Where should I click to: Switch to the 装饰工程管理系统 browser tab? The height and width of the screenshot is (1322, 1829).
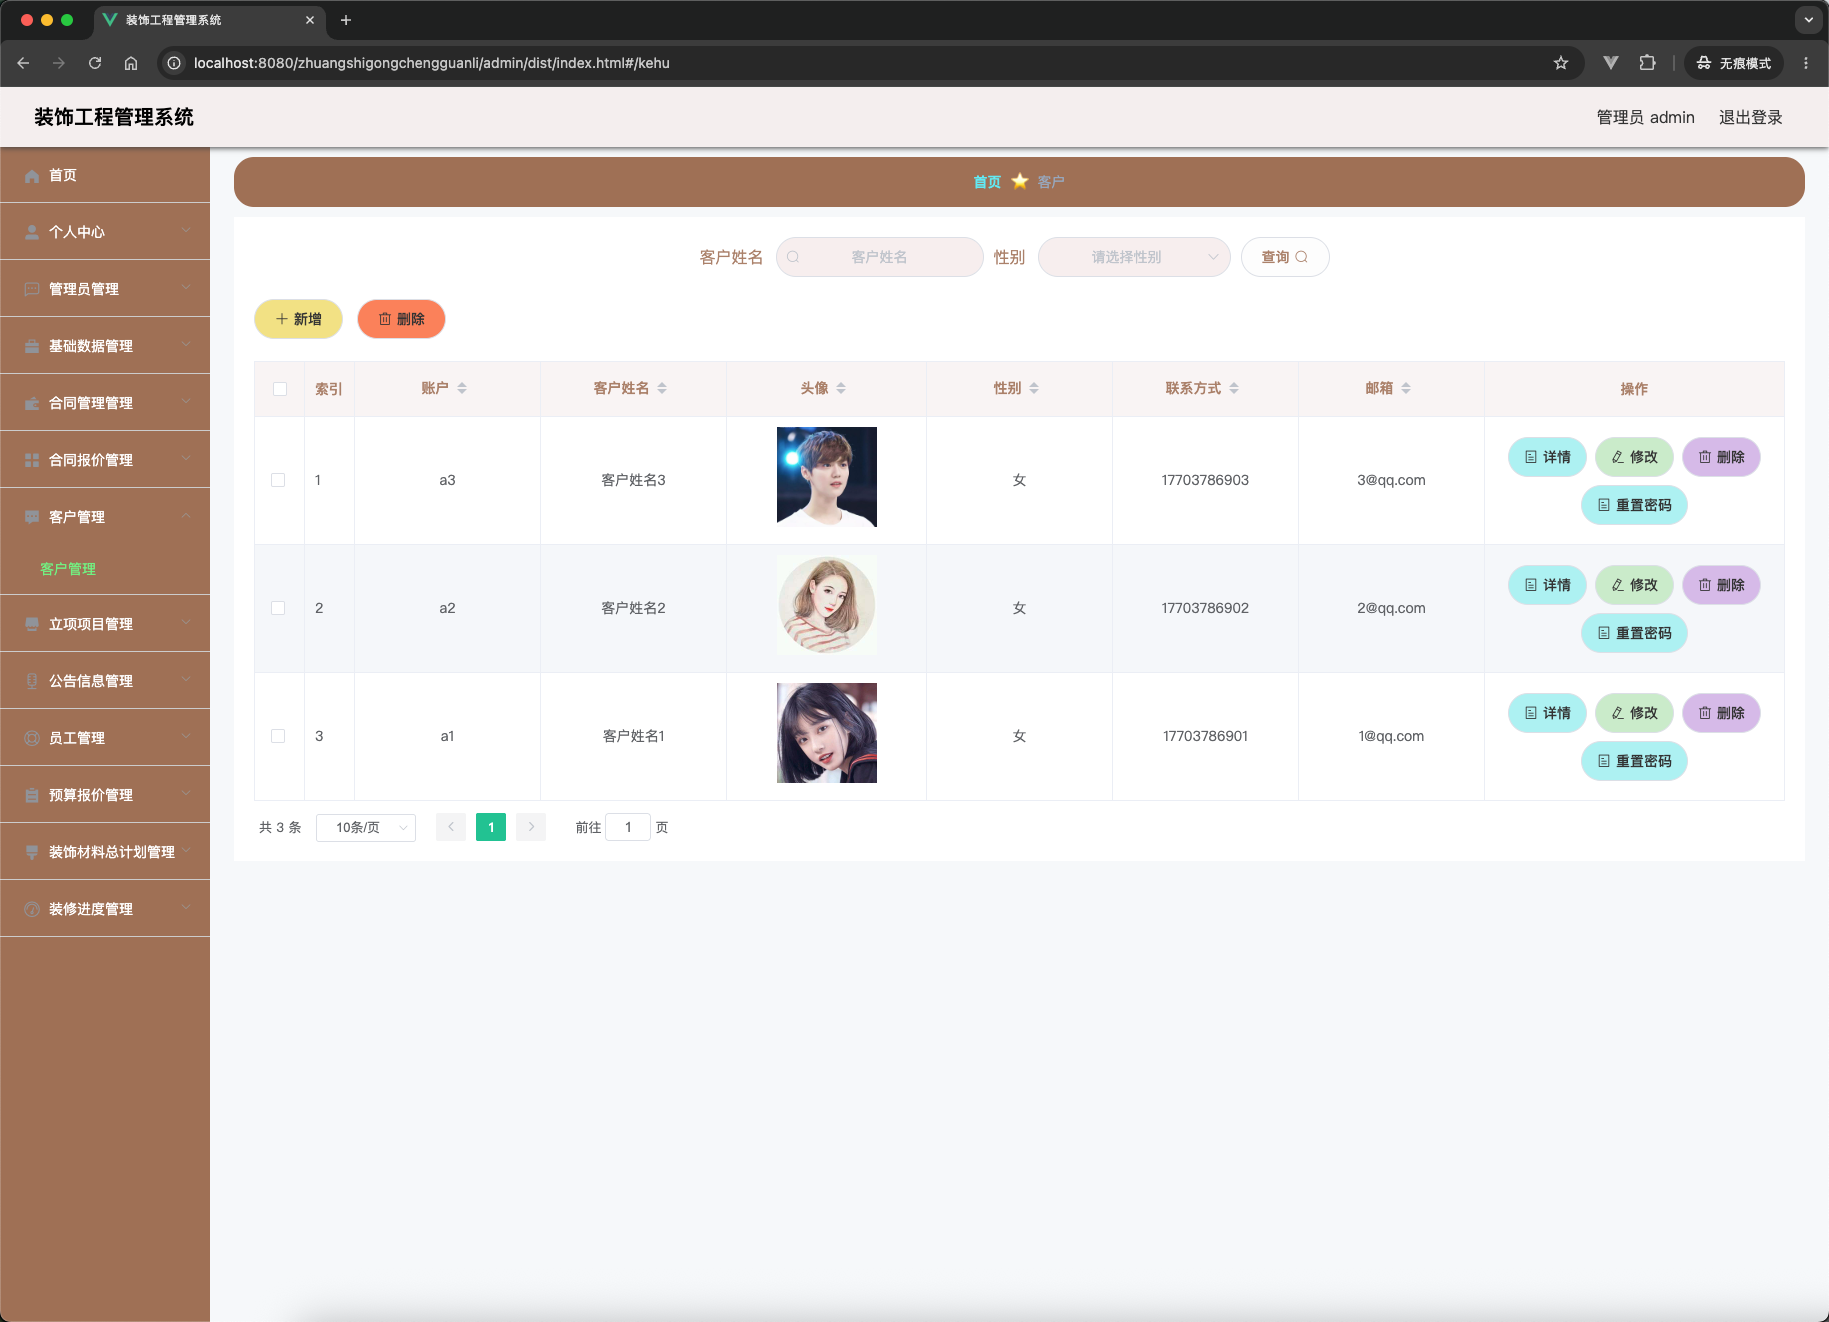[210, 20]
